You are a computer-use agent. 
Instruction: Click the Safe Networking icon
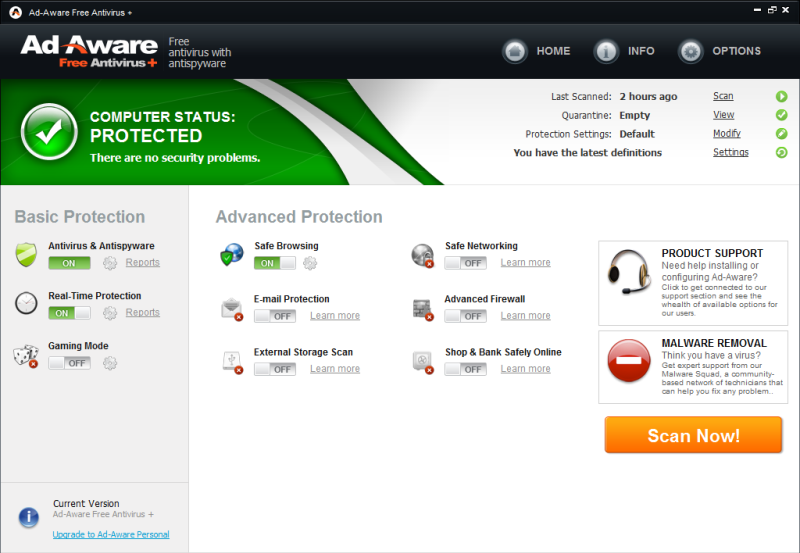point(422,256)
